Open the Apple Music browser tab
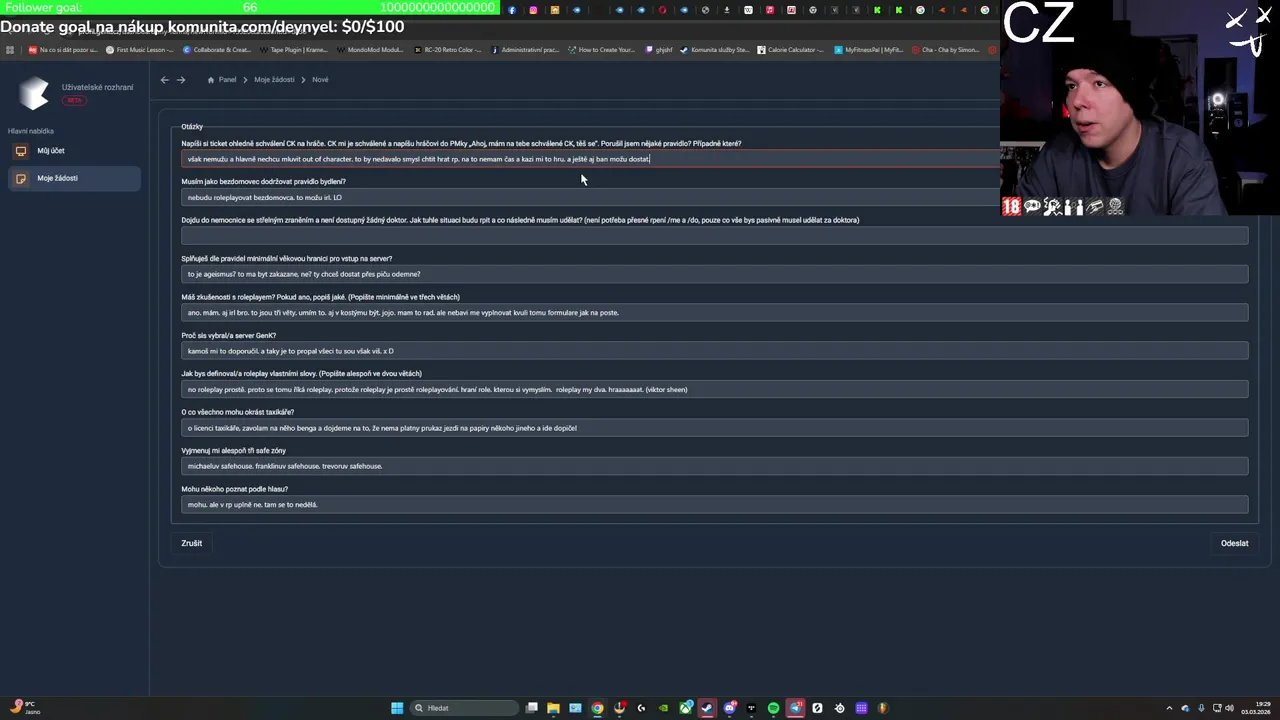1280x720 pixels. pos(770,10)
